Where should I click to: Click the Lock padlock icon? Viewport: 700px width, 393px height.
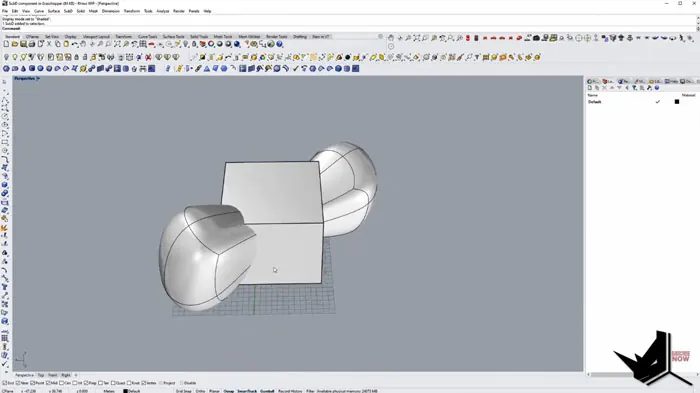tap(76, 57)
